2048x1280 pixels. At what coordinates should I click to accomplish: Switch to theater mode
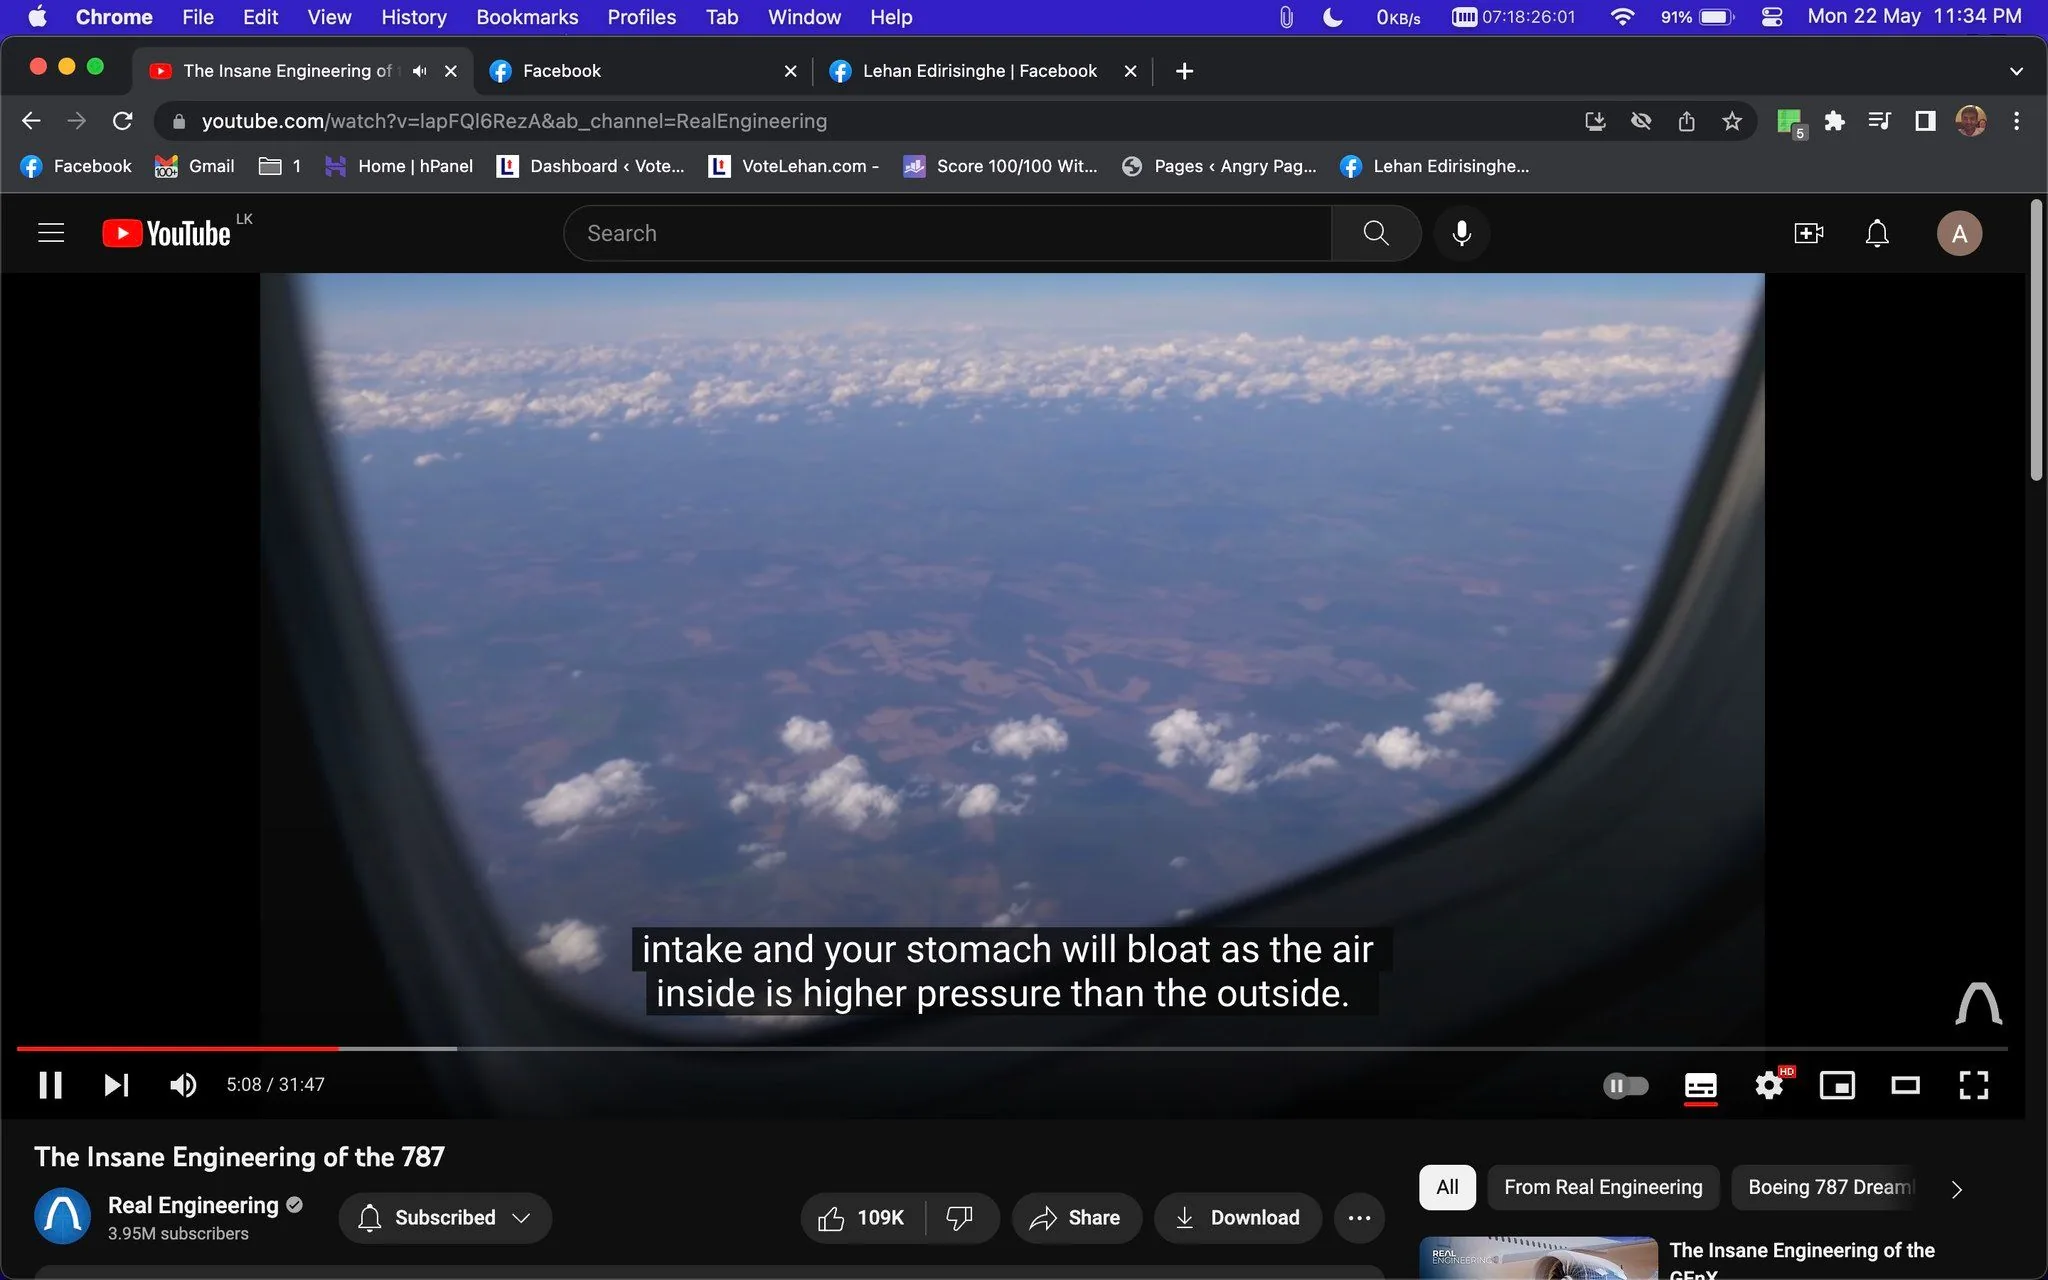point(1904,1085)
